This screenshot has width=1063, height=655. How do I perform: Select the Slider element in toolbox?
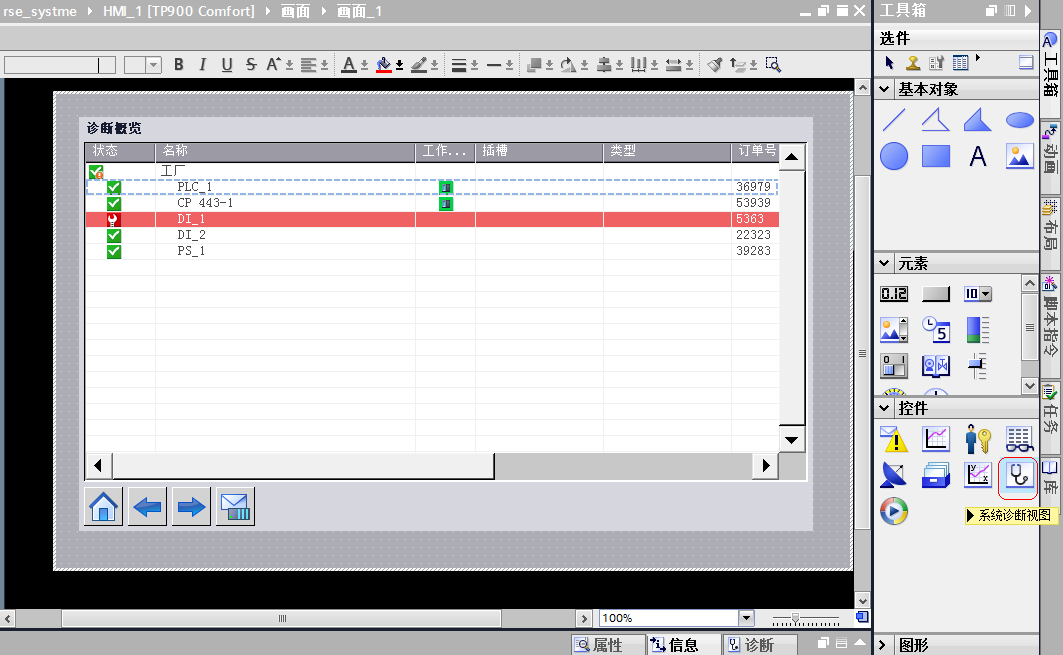(x=978, y=365)
